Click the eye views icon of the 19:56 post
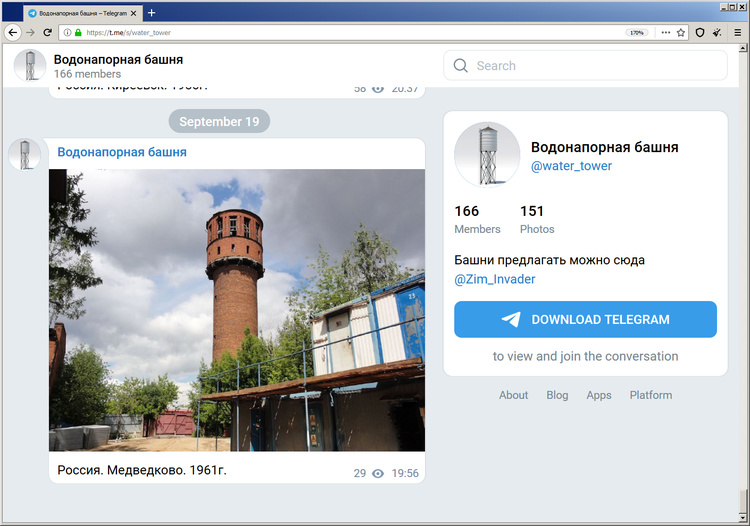The height and width of the screenshot is (526, 750). click(377, 473)
